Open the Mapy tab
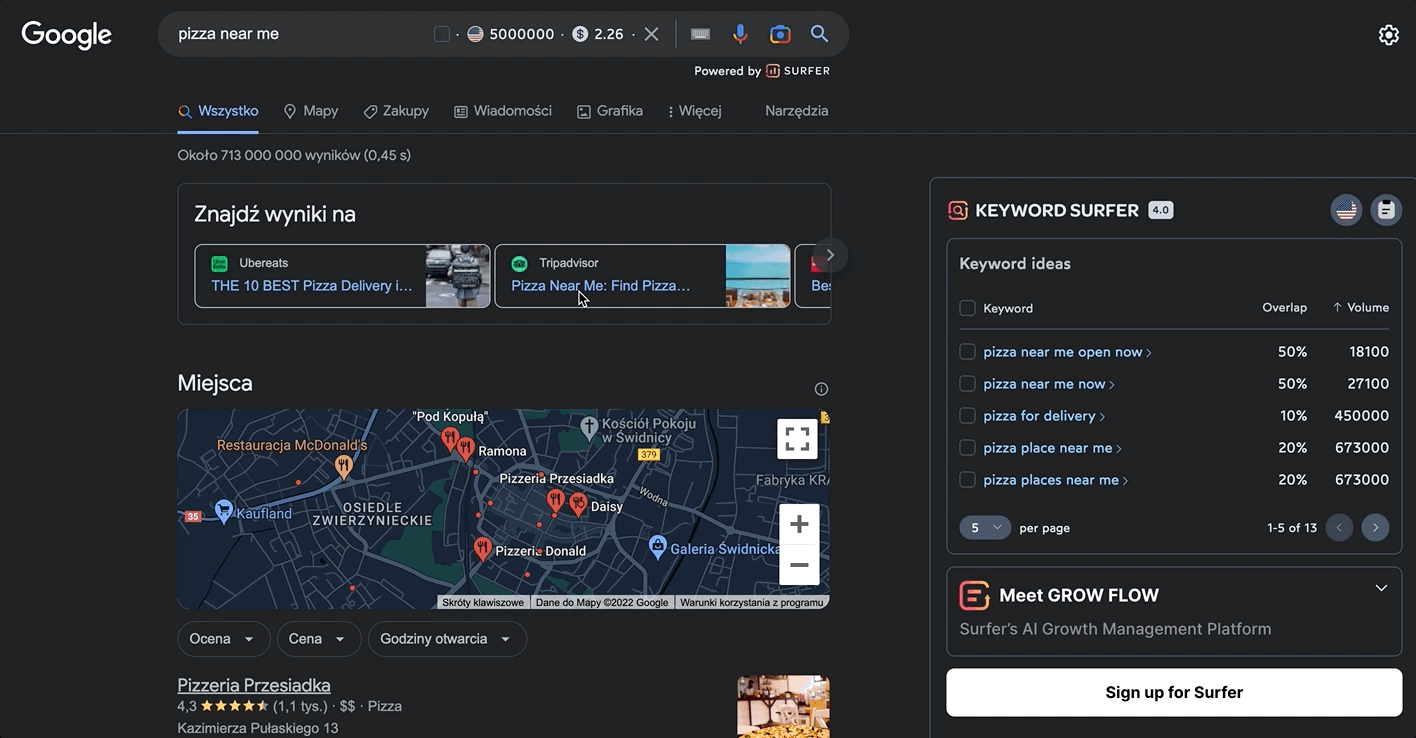 (x=311, y=111)
